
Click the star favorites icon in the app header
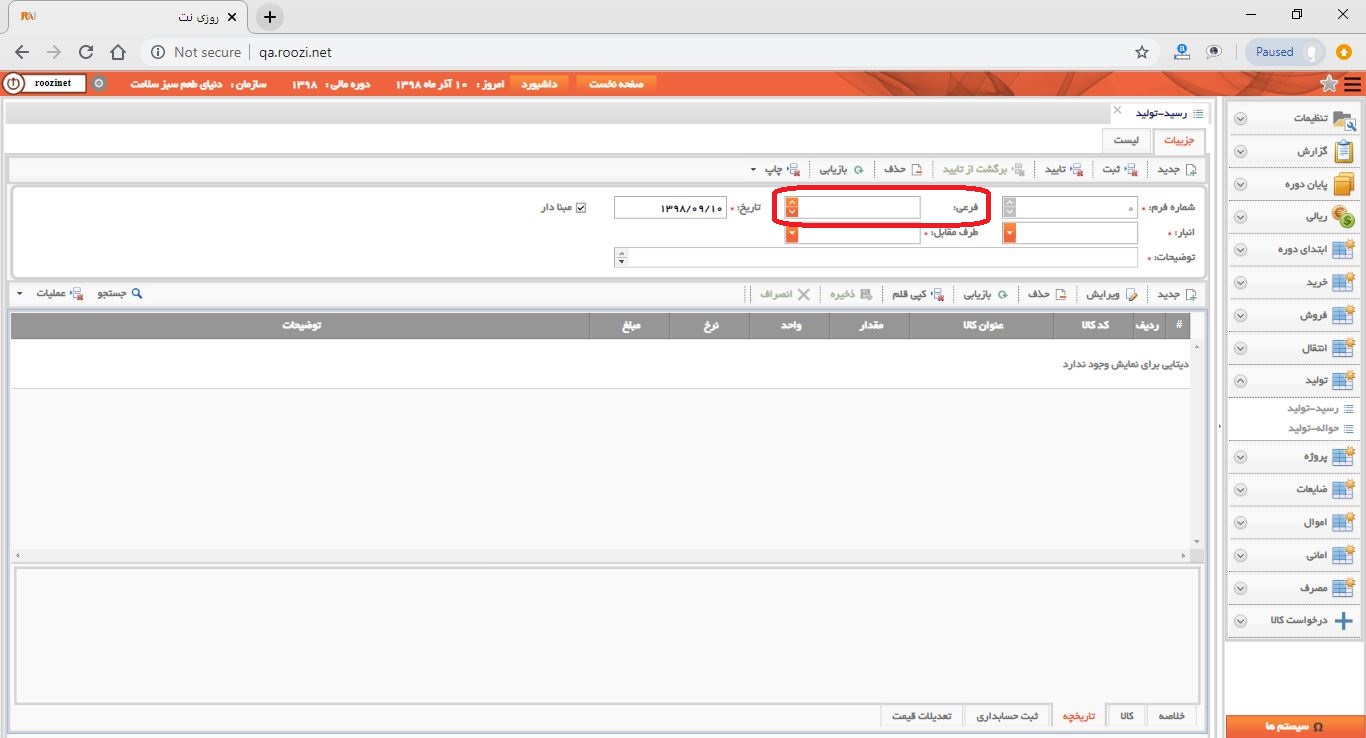point(1329,83)
